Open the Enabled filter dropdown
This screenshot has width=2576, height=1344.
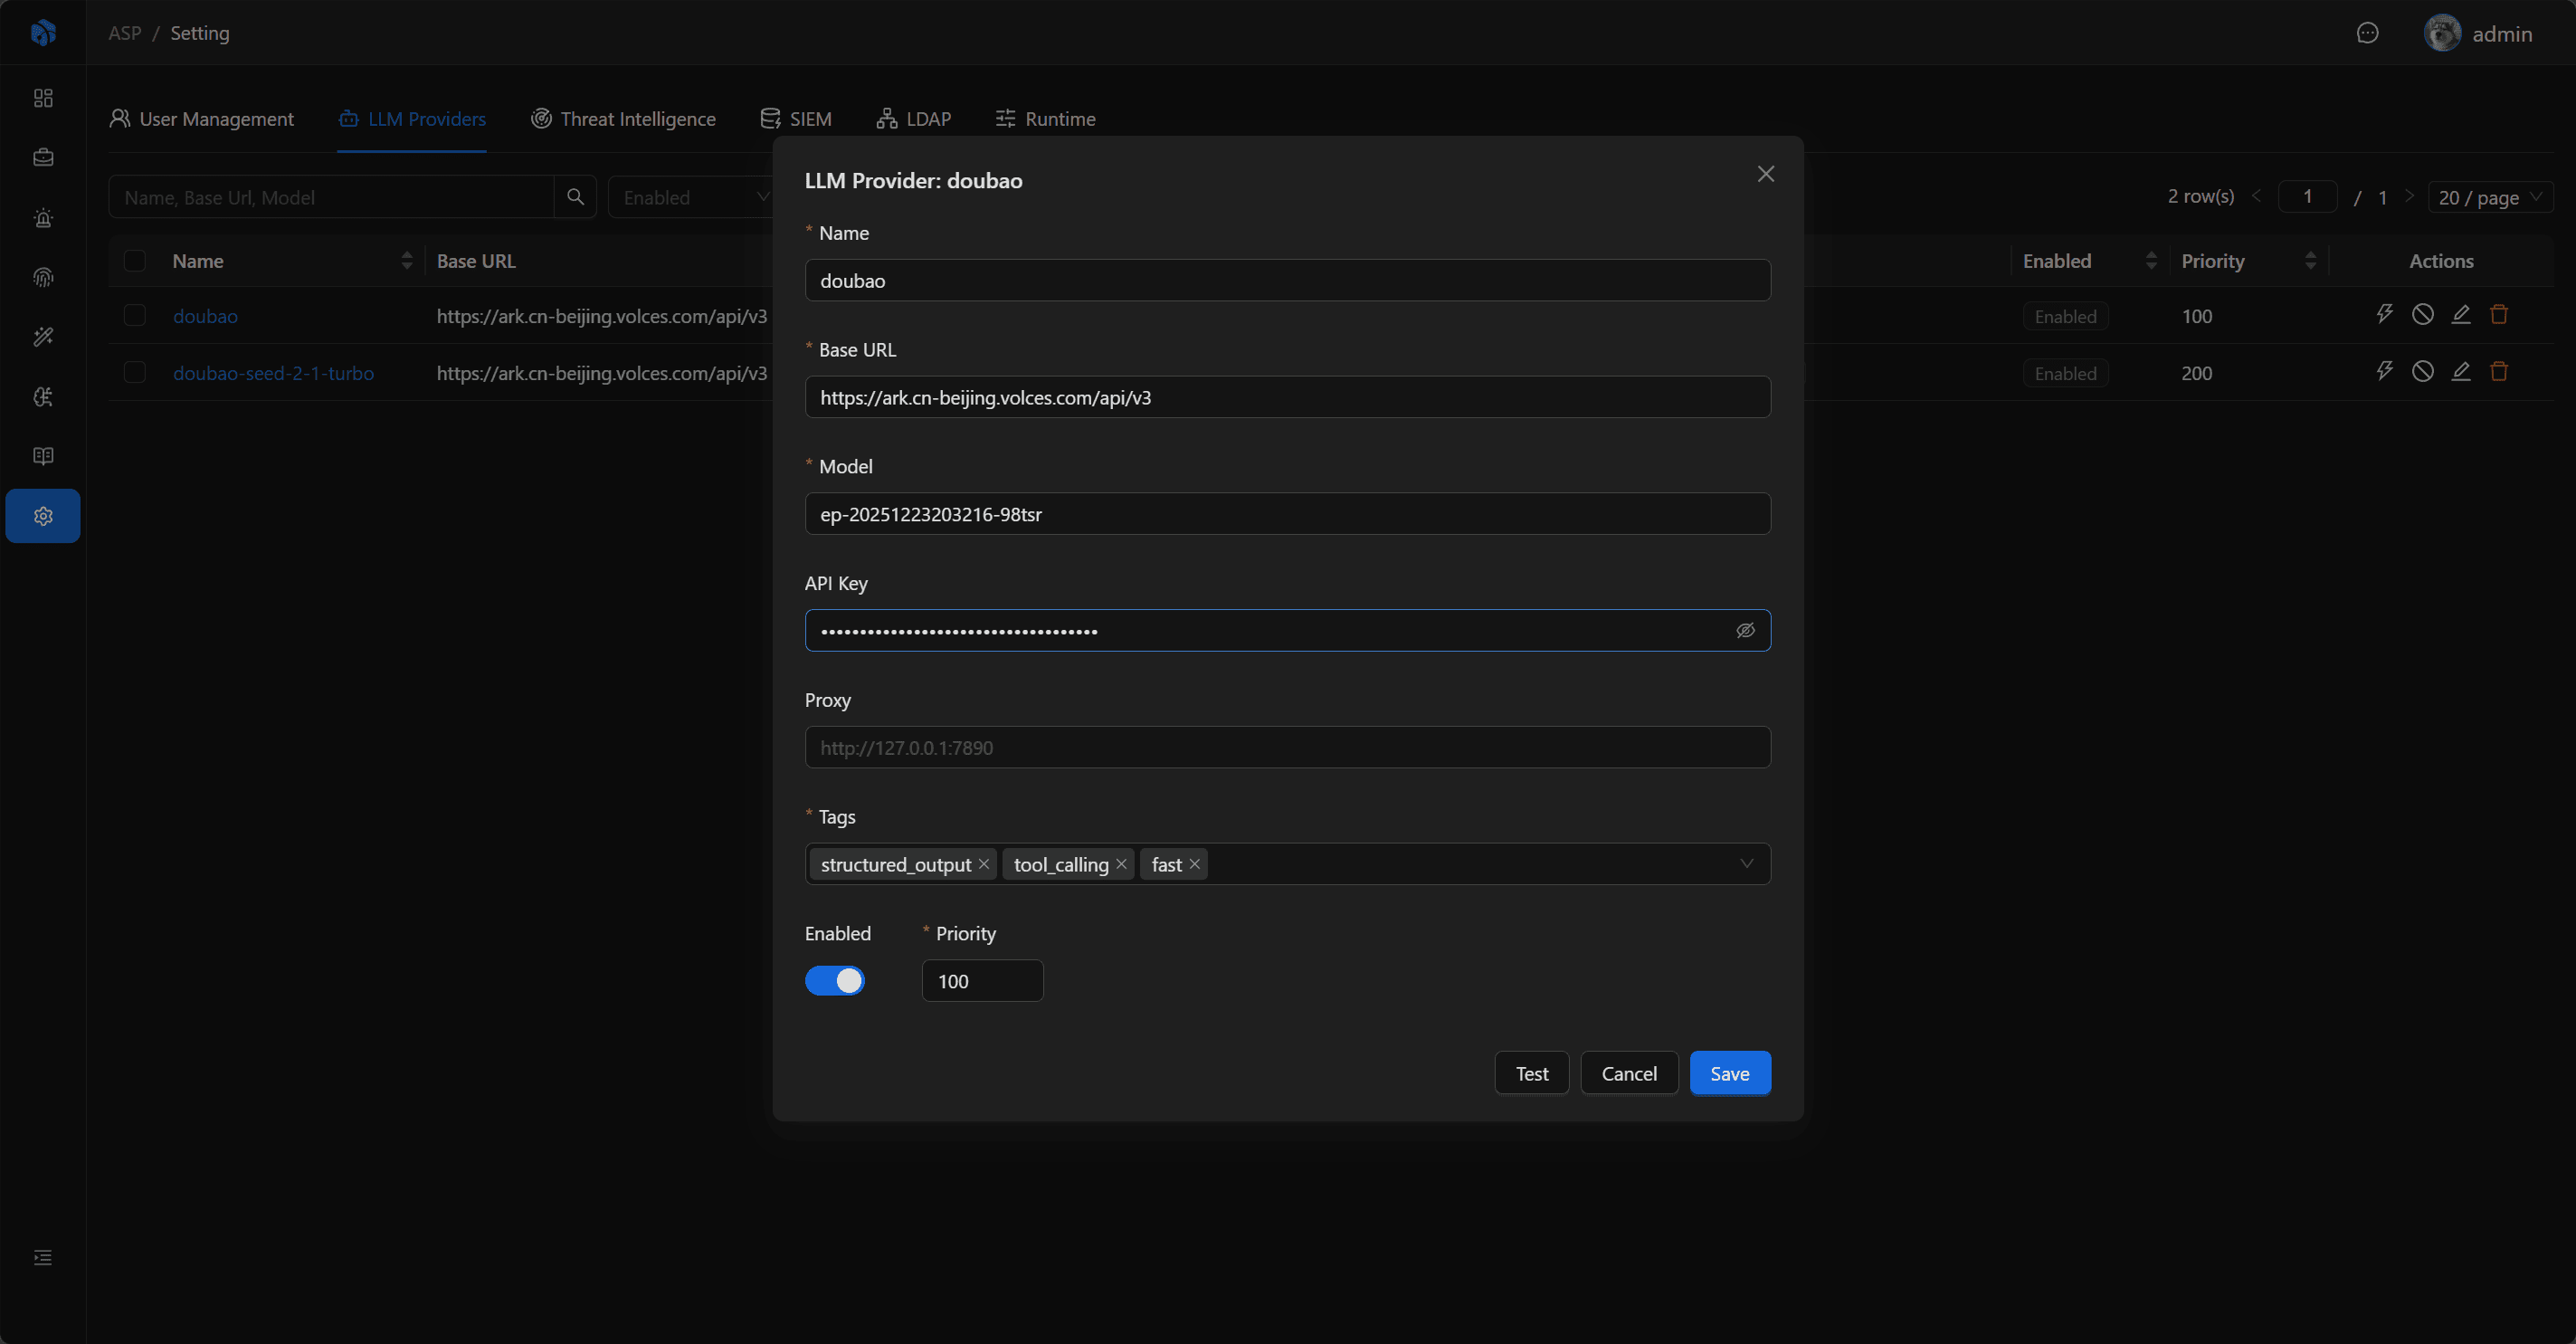690,197
